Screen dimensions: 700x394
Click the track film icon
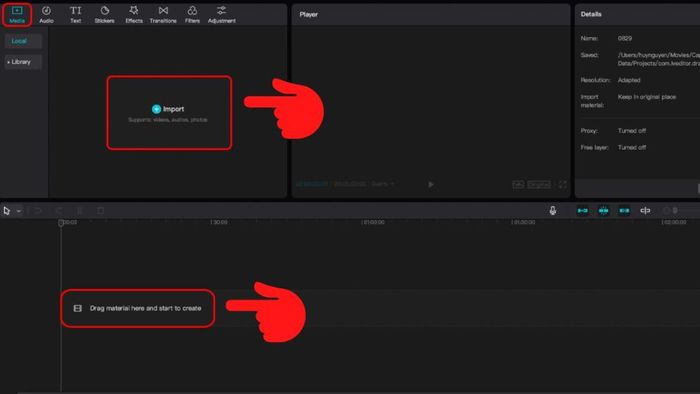point(78,308)
